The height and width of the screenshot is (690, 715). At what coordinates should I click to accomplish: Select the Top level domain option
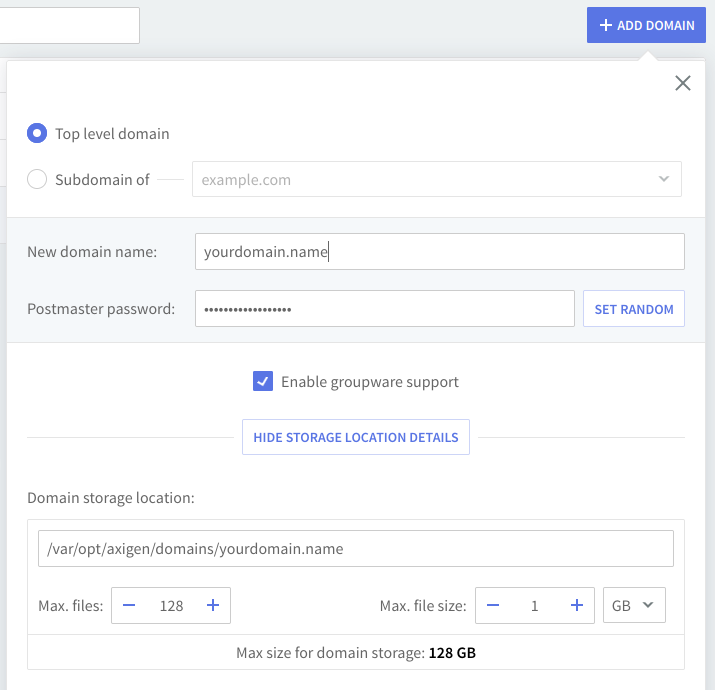37,134
